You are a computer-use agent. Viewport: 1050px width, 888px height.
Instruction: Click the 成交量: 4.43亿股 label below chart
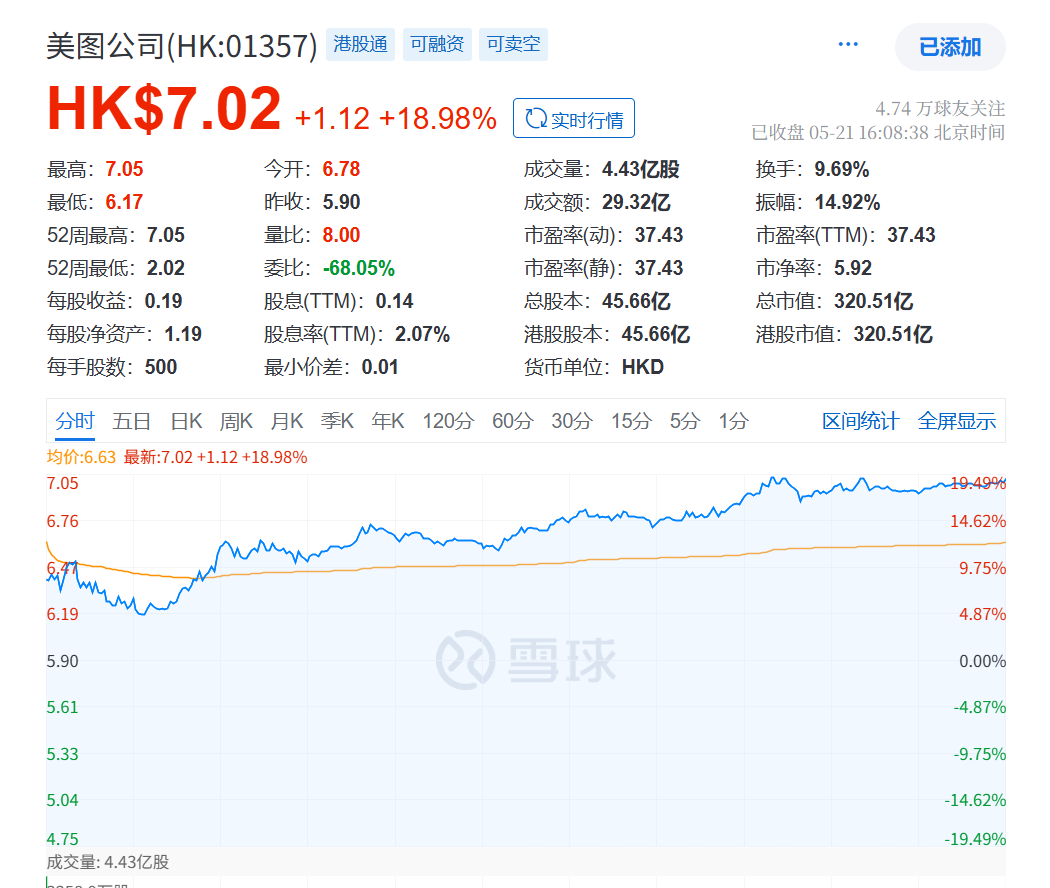point(108,862)
